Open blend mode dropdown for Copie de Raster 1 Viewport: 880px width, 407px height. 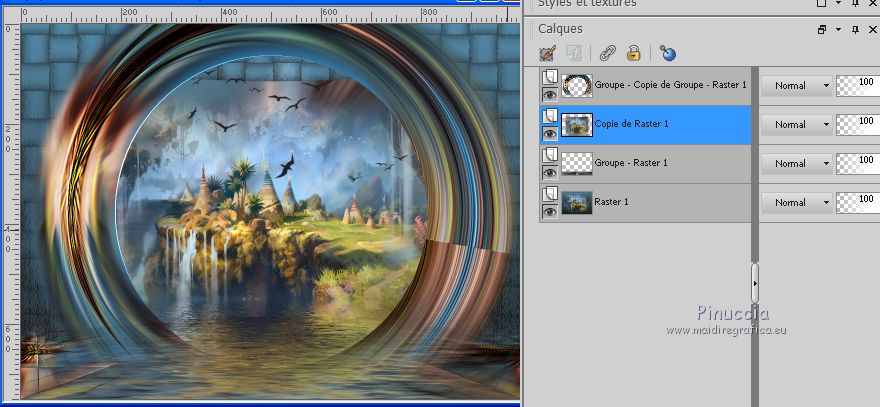point(796,124)
